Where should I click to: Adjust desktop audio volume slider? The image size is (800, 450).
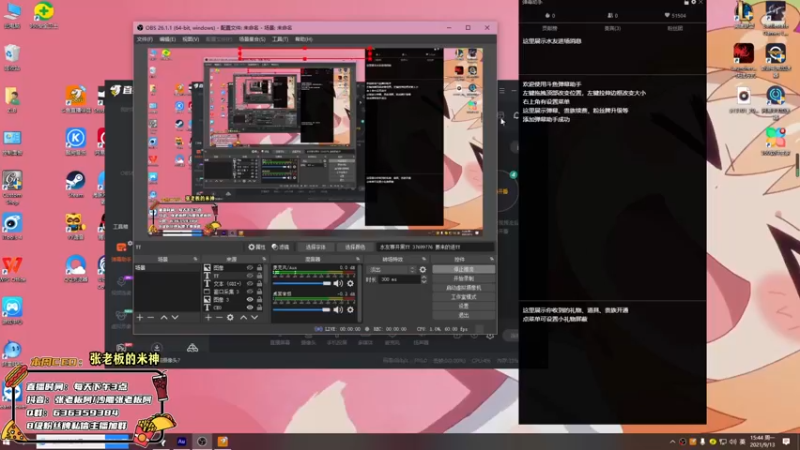point(302,309)
